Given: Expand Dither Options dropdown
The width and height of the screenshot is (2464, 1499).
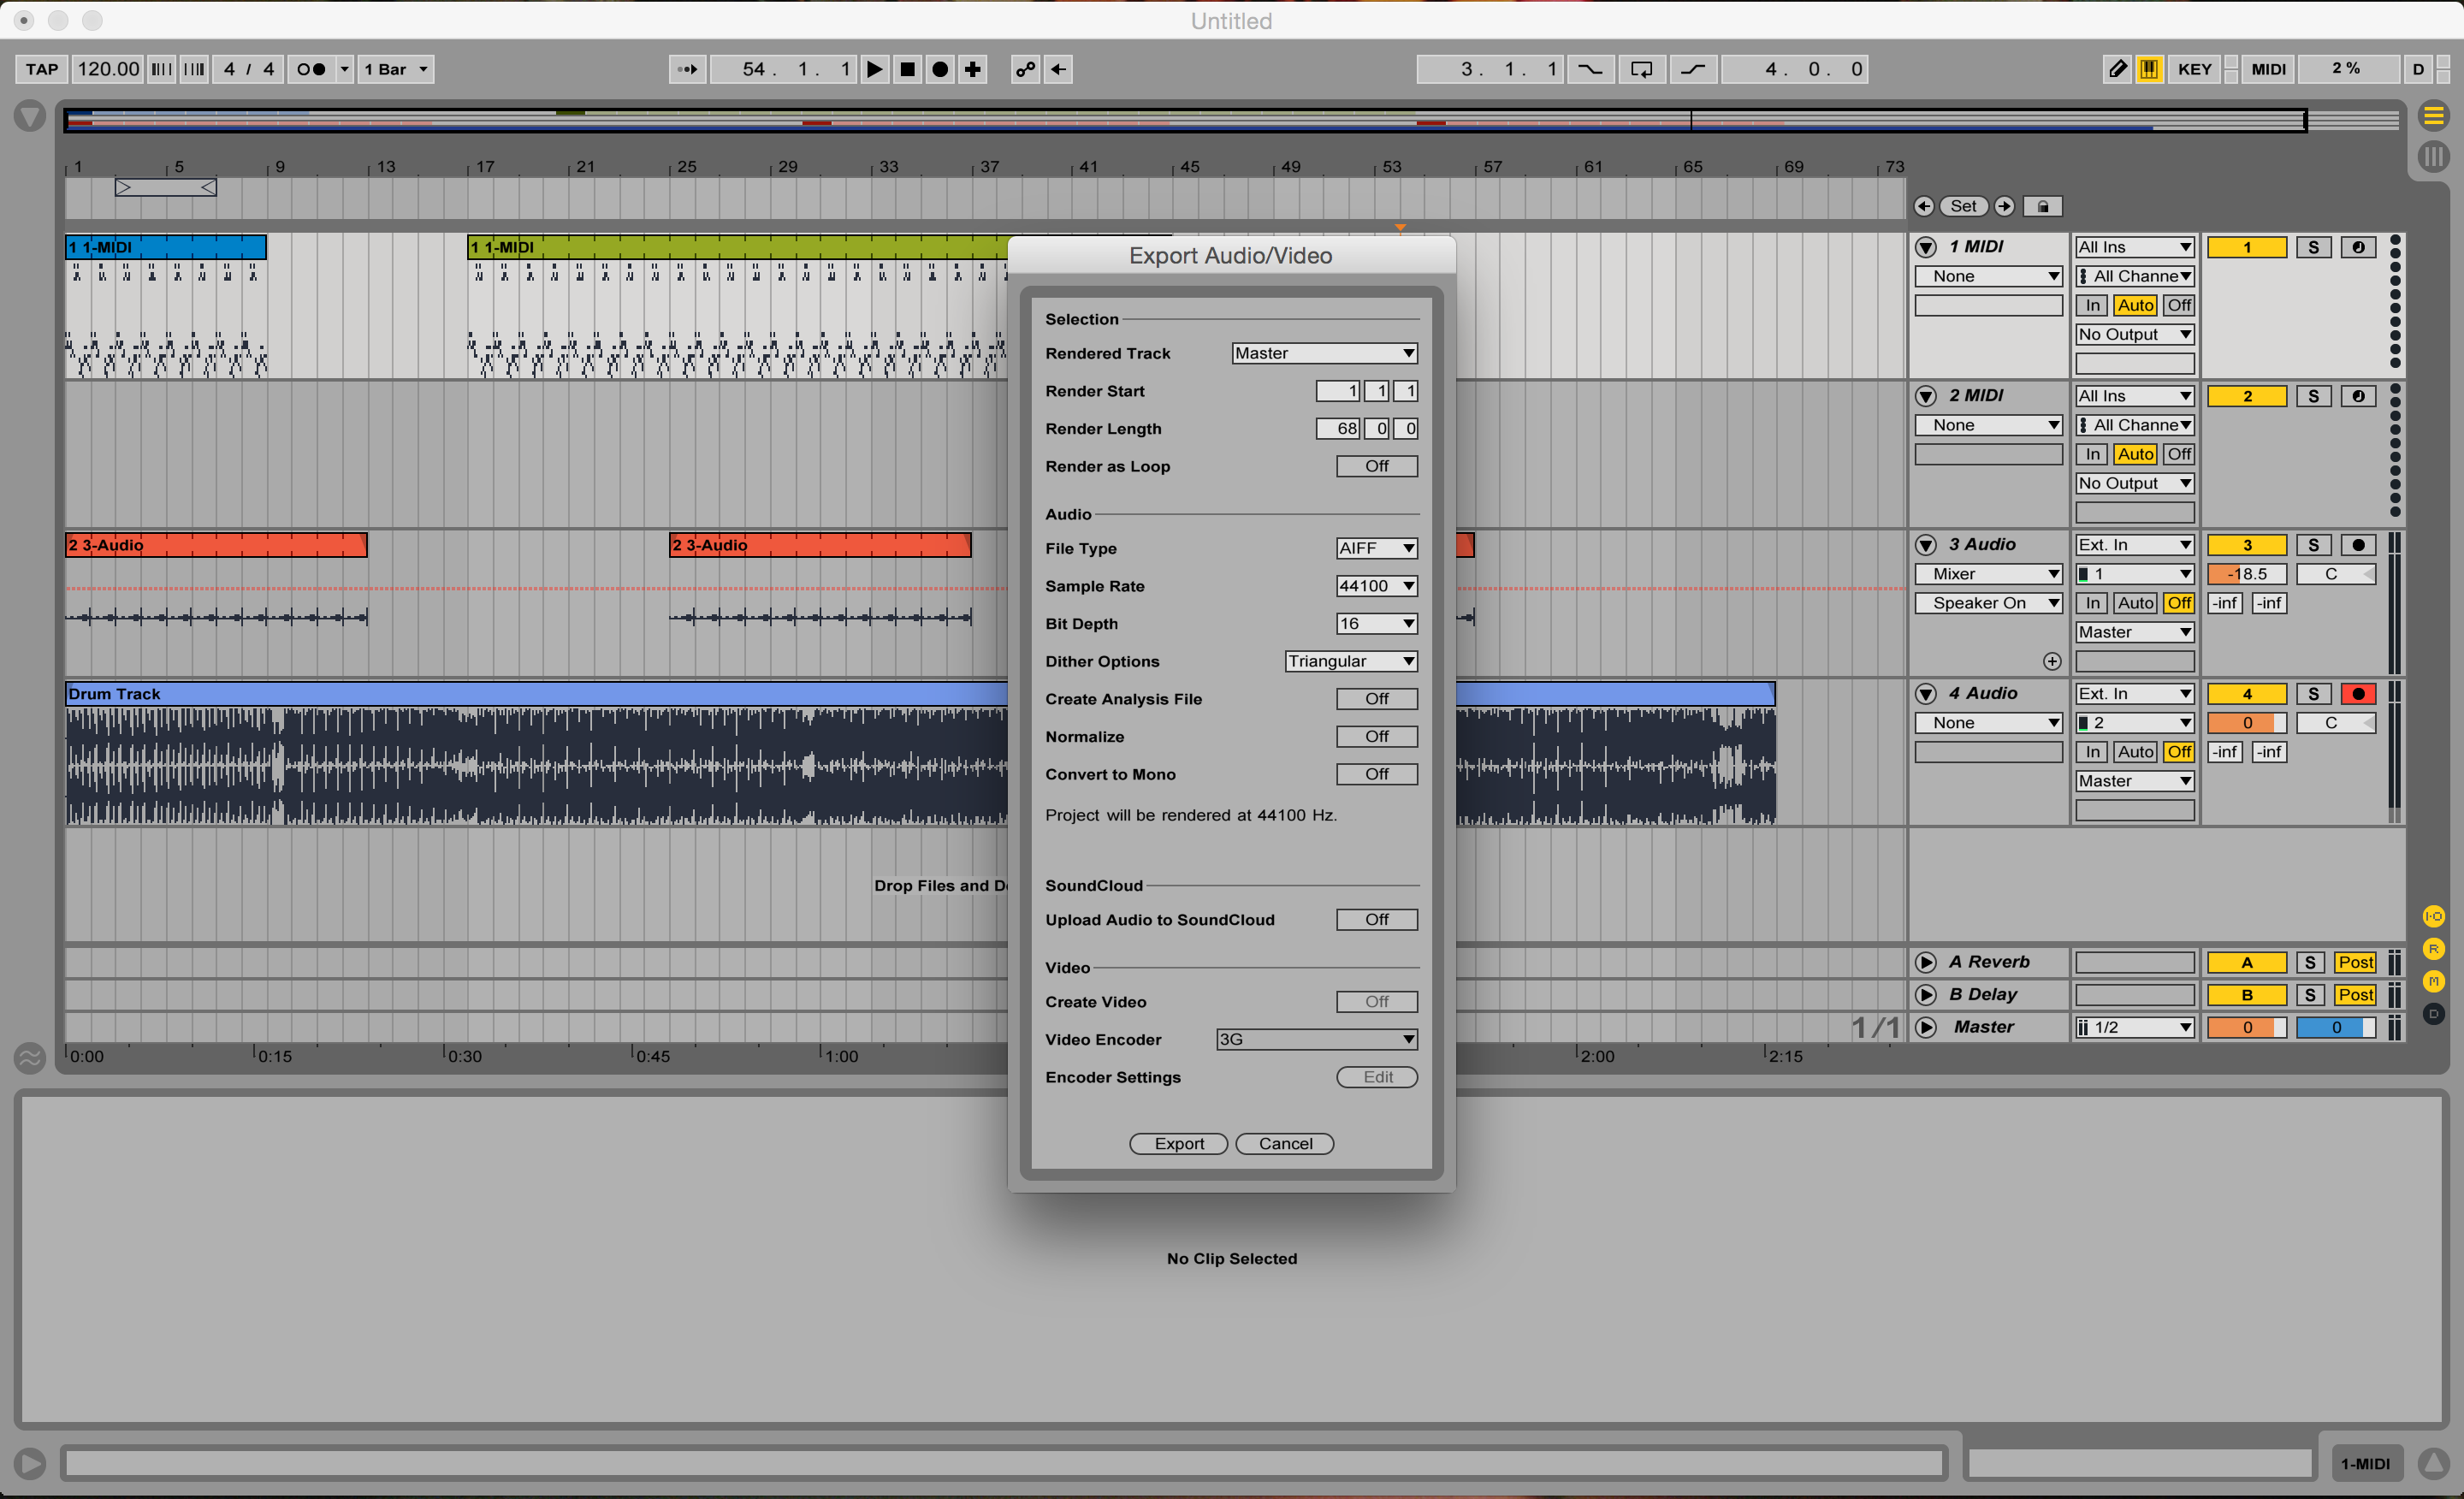Looking at the screenshot, I should coord(1351,661).
